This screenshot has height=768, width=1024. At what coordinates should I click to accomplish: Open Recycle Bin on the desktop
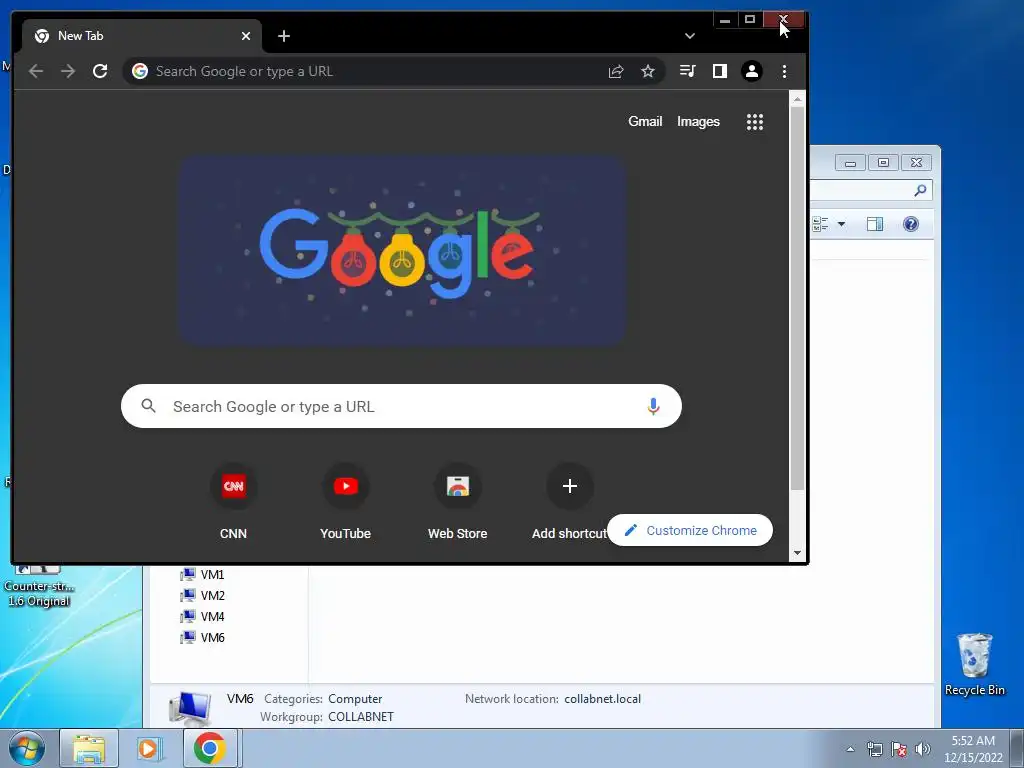974,664
